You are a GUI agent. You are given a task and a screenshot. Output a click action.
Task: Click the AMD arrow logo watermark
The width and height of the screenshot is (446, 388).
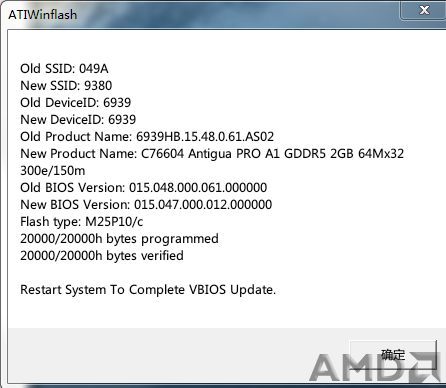click(425, 367)
